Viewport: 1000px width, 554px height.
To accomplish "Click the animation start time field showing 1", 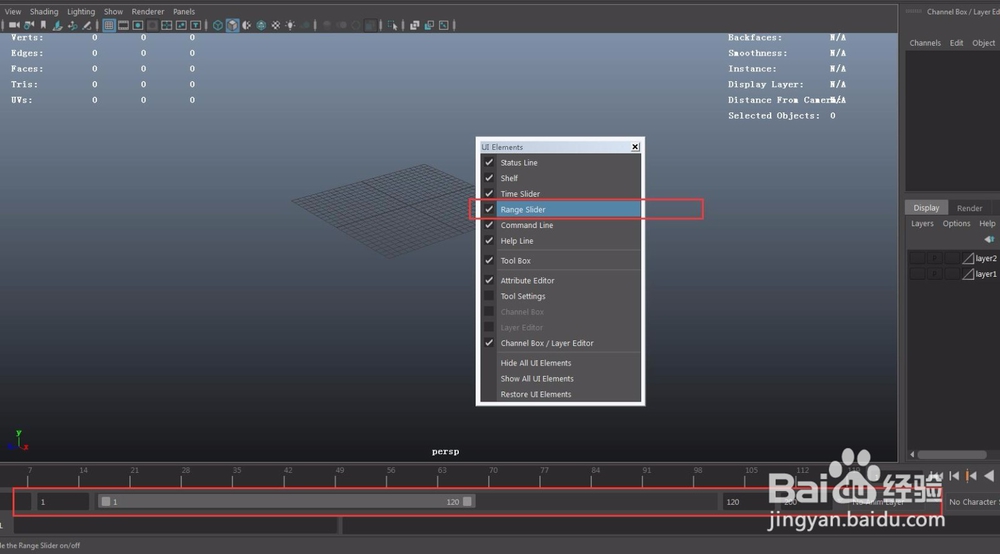I will (62, 502).
